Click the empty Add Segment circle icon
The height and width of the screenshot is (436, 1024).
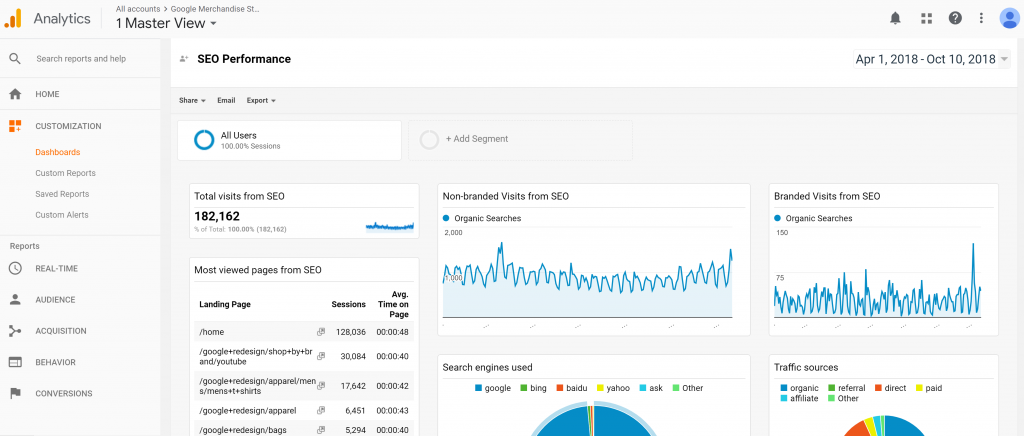click(429, 140)
